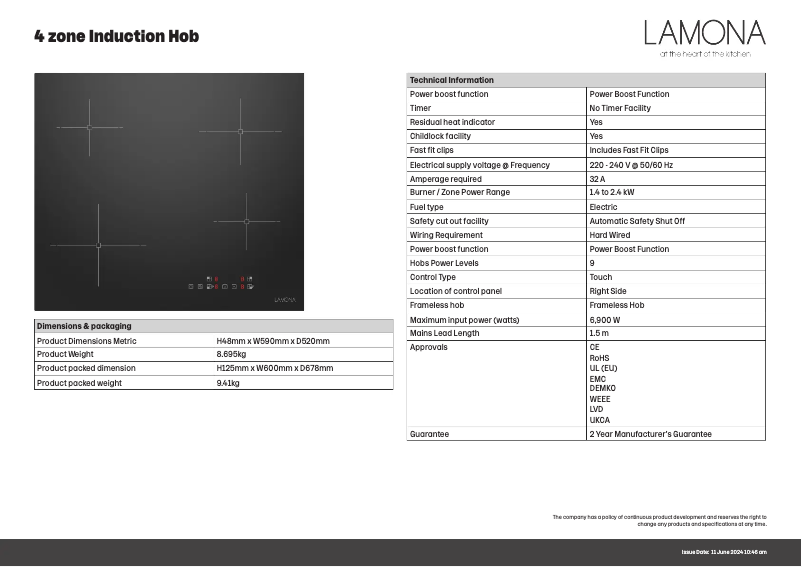Click the leftmost touch control icon on hob
Image resolution: width=802 pixels, height=567 pixels.
(190, 286)
